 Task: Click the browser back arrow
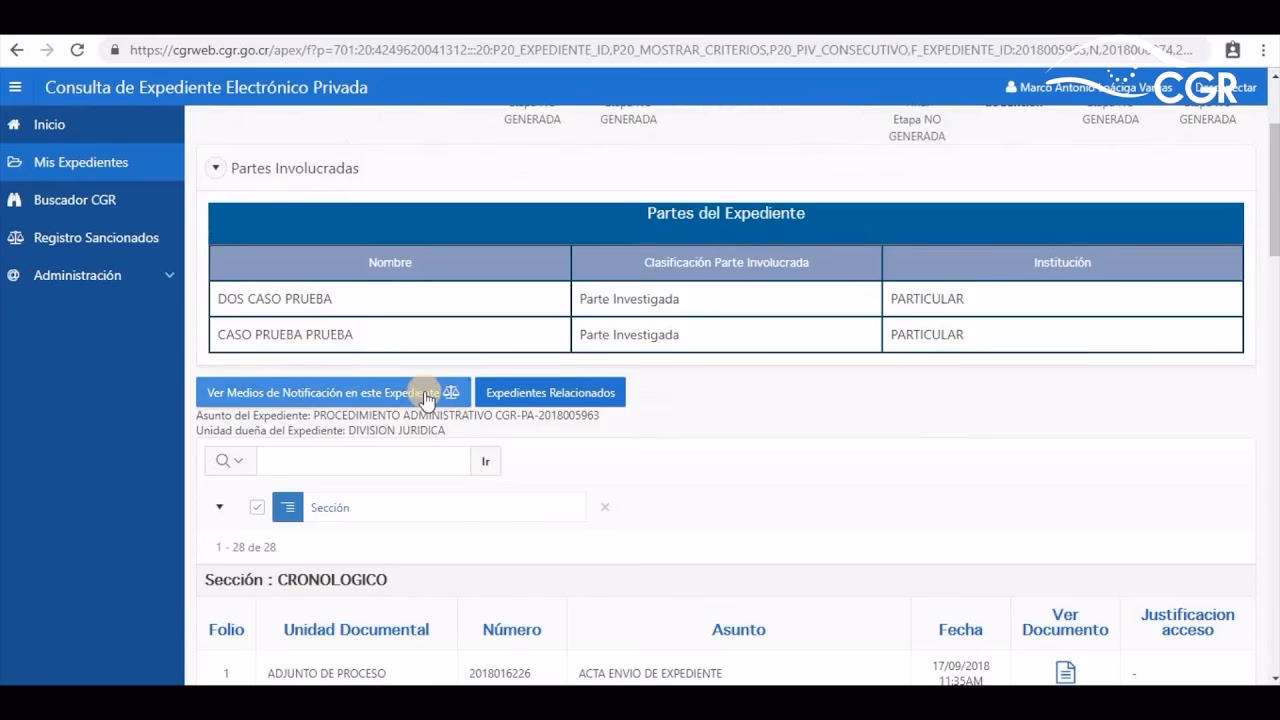click(x=17, y=50)
